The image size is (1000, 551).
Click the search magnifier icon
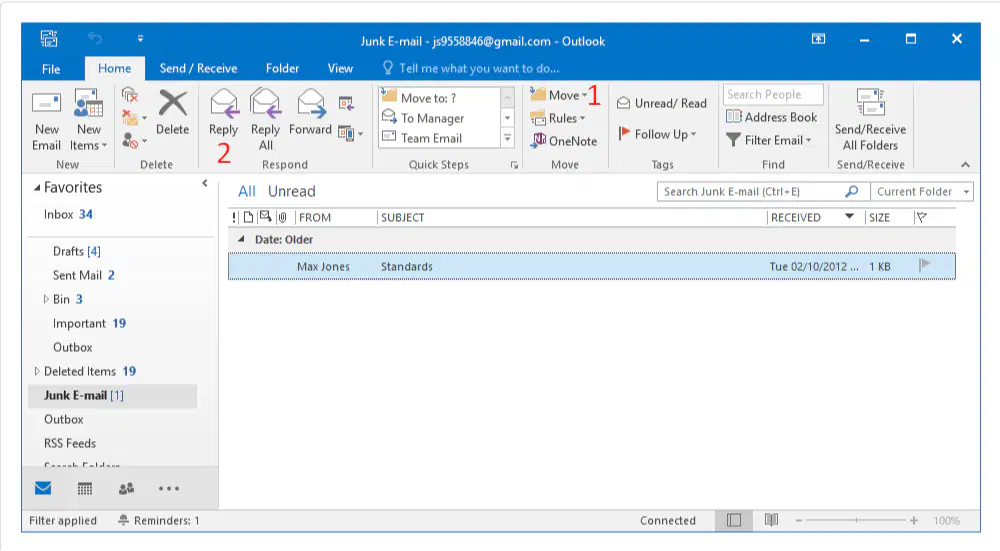click(x=851, y=191)
